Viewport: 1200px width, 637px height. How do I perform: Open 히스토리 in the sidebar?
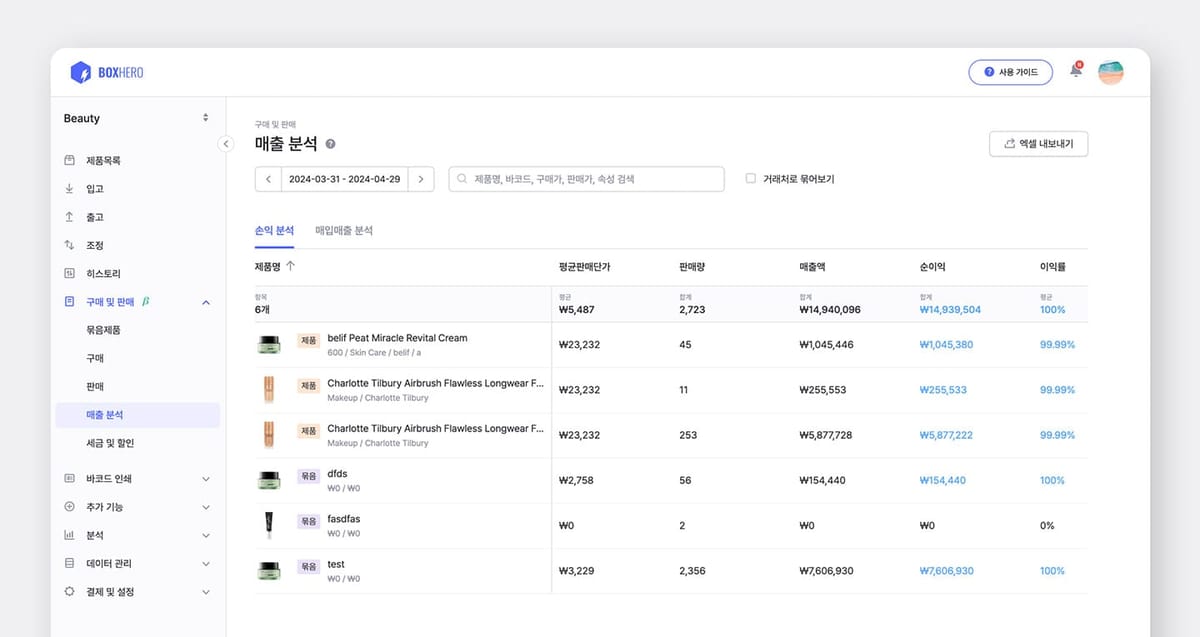103,273
